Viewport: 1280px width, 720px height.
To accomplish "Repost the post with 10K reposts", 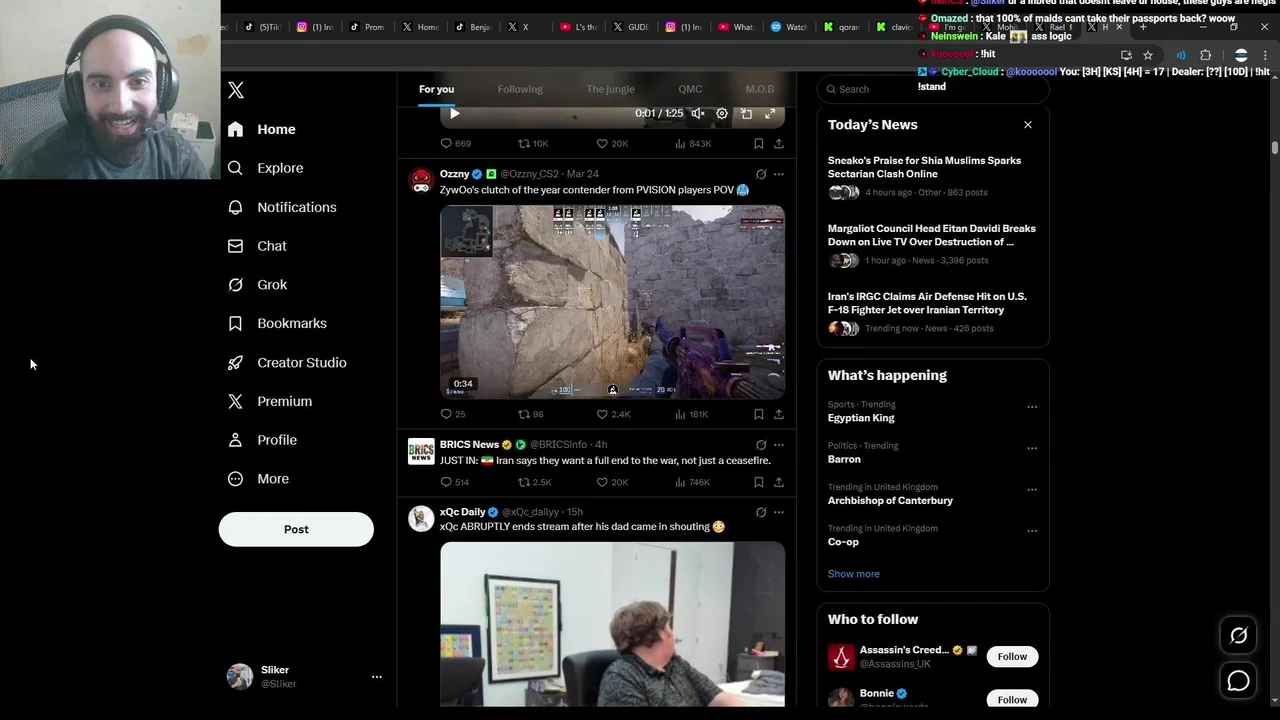I will [533, 144].
